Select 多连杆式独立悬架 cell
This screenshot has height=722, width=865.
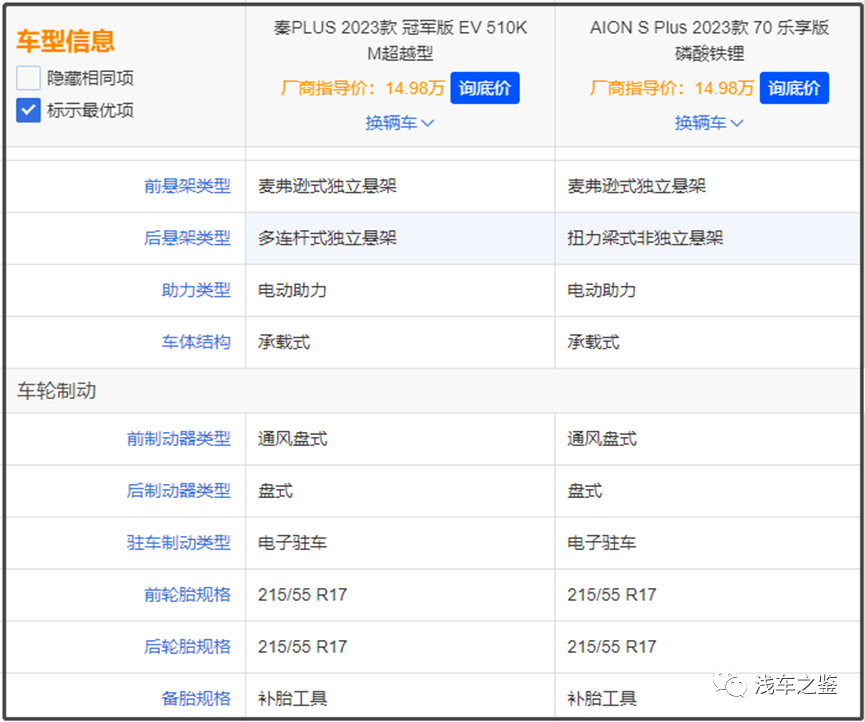(400, 238)
